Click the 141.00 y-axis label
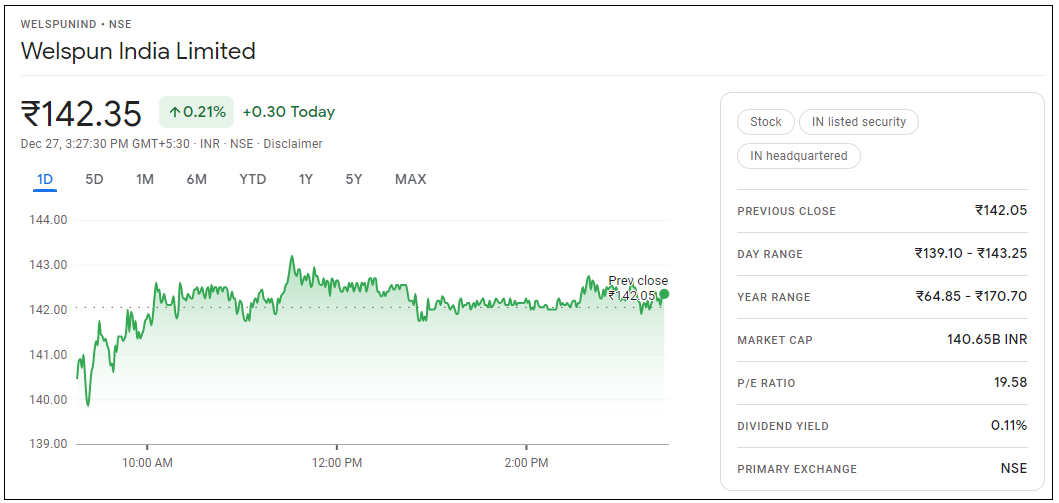The width and height of the screenshot is (1059, 503). tap(49, 354)
